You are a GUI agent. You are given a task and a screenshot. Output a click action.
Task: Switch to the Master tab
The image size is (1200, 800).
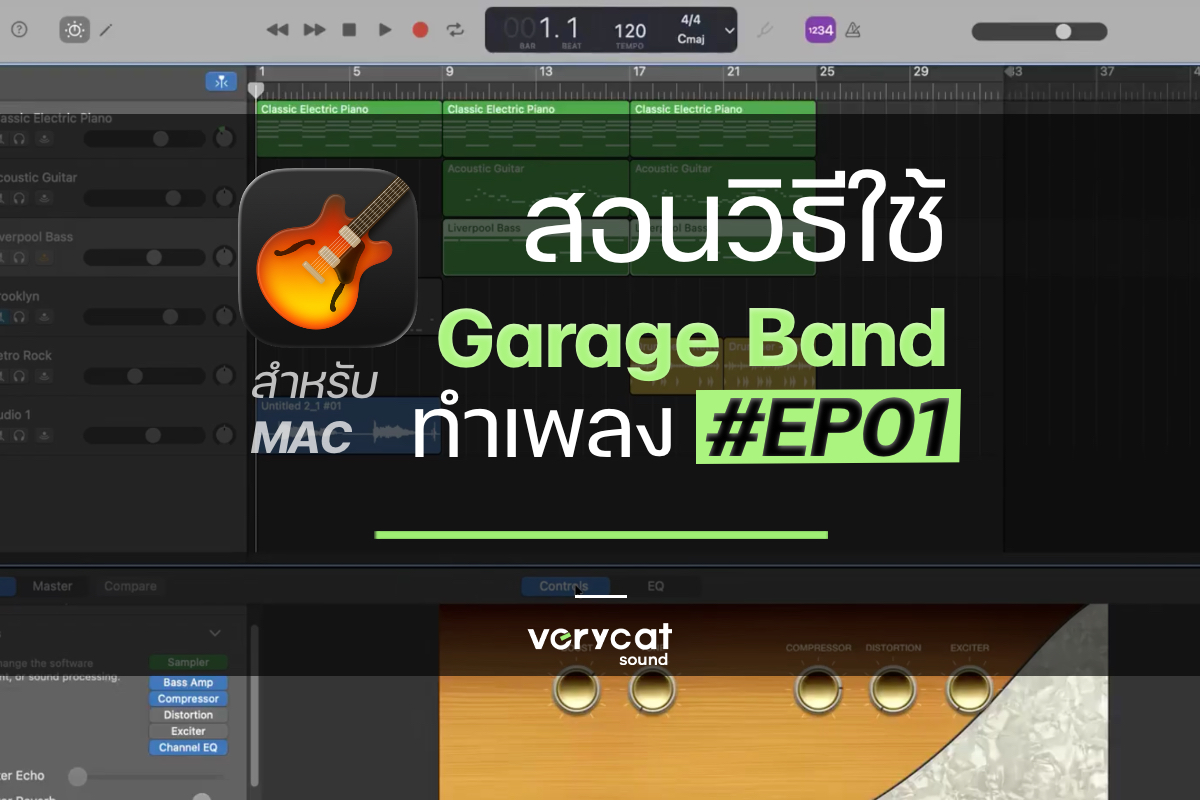52,586
